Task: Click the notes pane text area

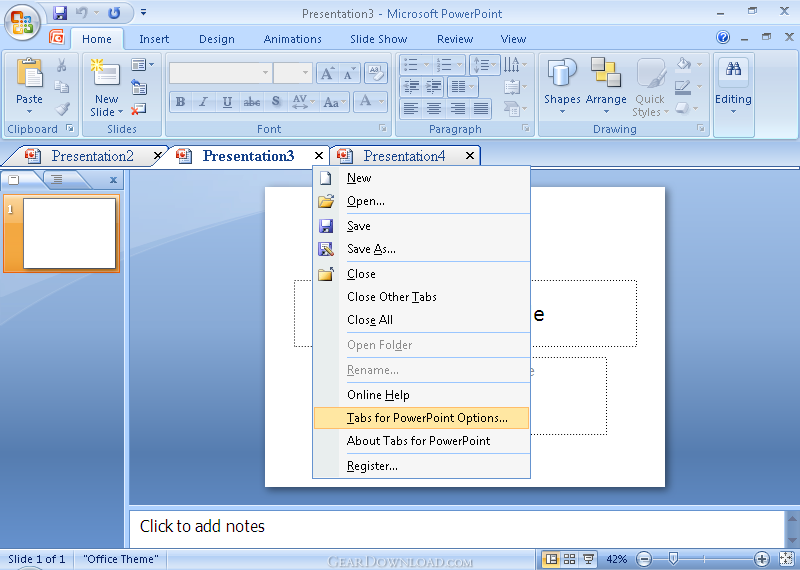Action: (x=457, y=528)
